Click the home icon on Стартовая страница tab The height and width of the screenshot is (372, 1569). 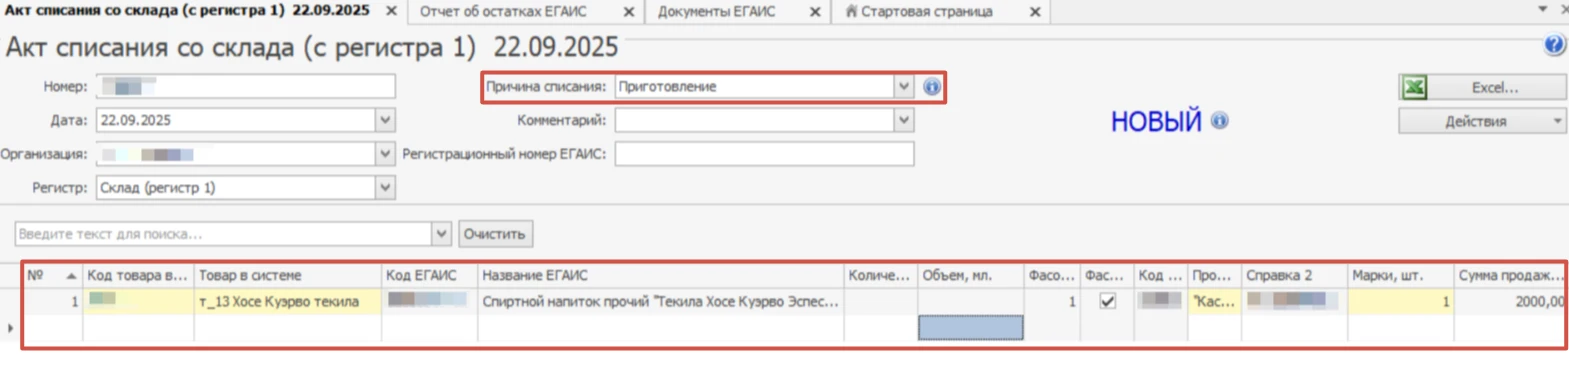coord(851,11)
